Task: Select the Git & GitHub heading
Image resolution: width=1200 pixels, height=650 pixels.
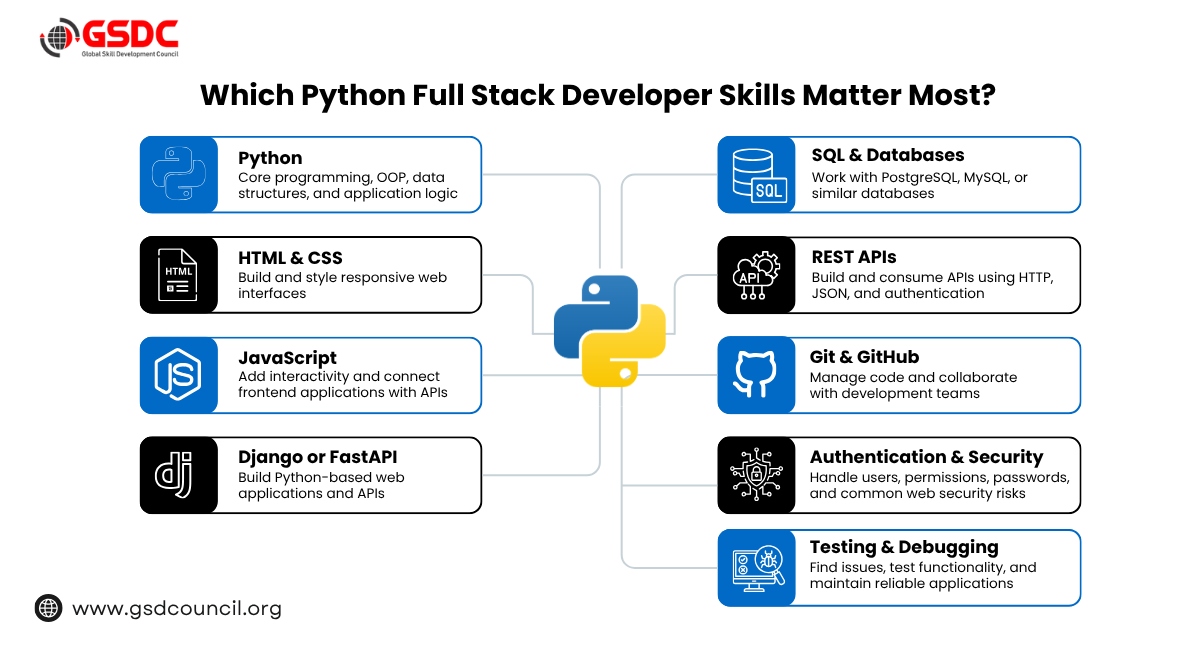Action: tap(864, 357)
